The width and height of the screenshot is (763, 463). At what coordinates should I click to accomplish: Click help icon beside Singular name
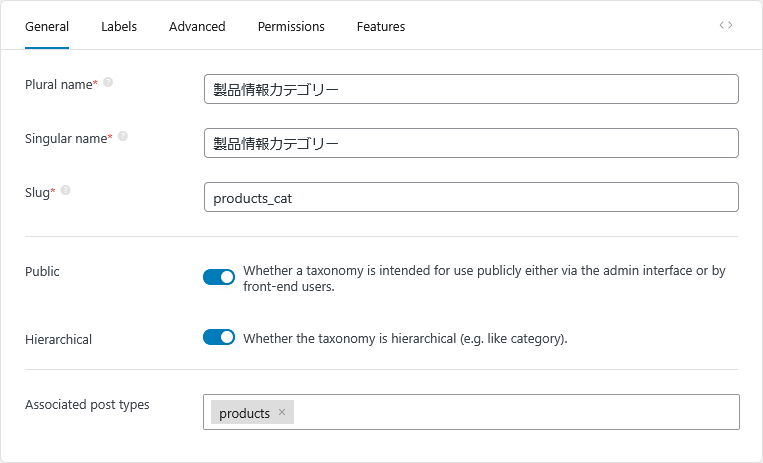123,137
